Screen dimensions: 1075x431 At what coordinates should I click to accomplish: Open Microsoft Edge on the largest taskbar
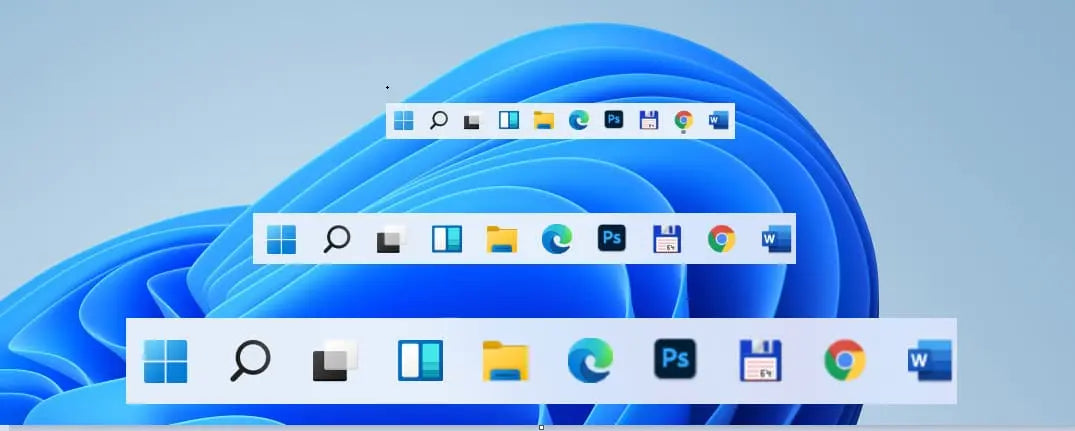tap(590, 361)
